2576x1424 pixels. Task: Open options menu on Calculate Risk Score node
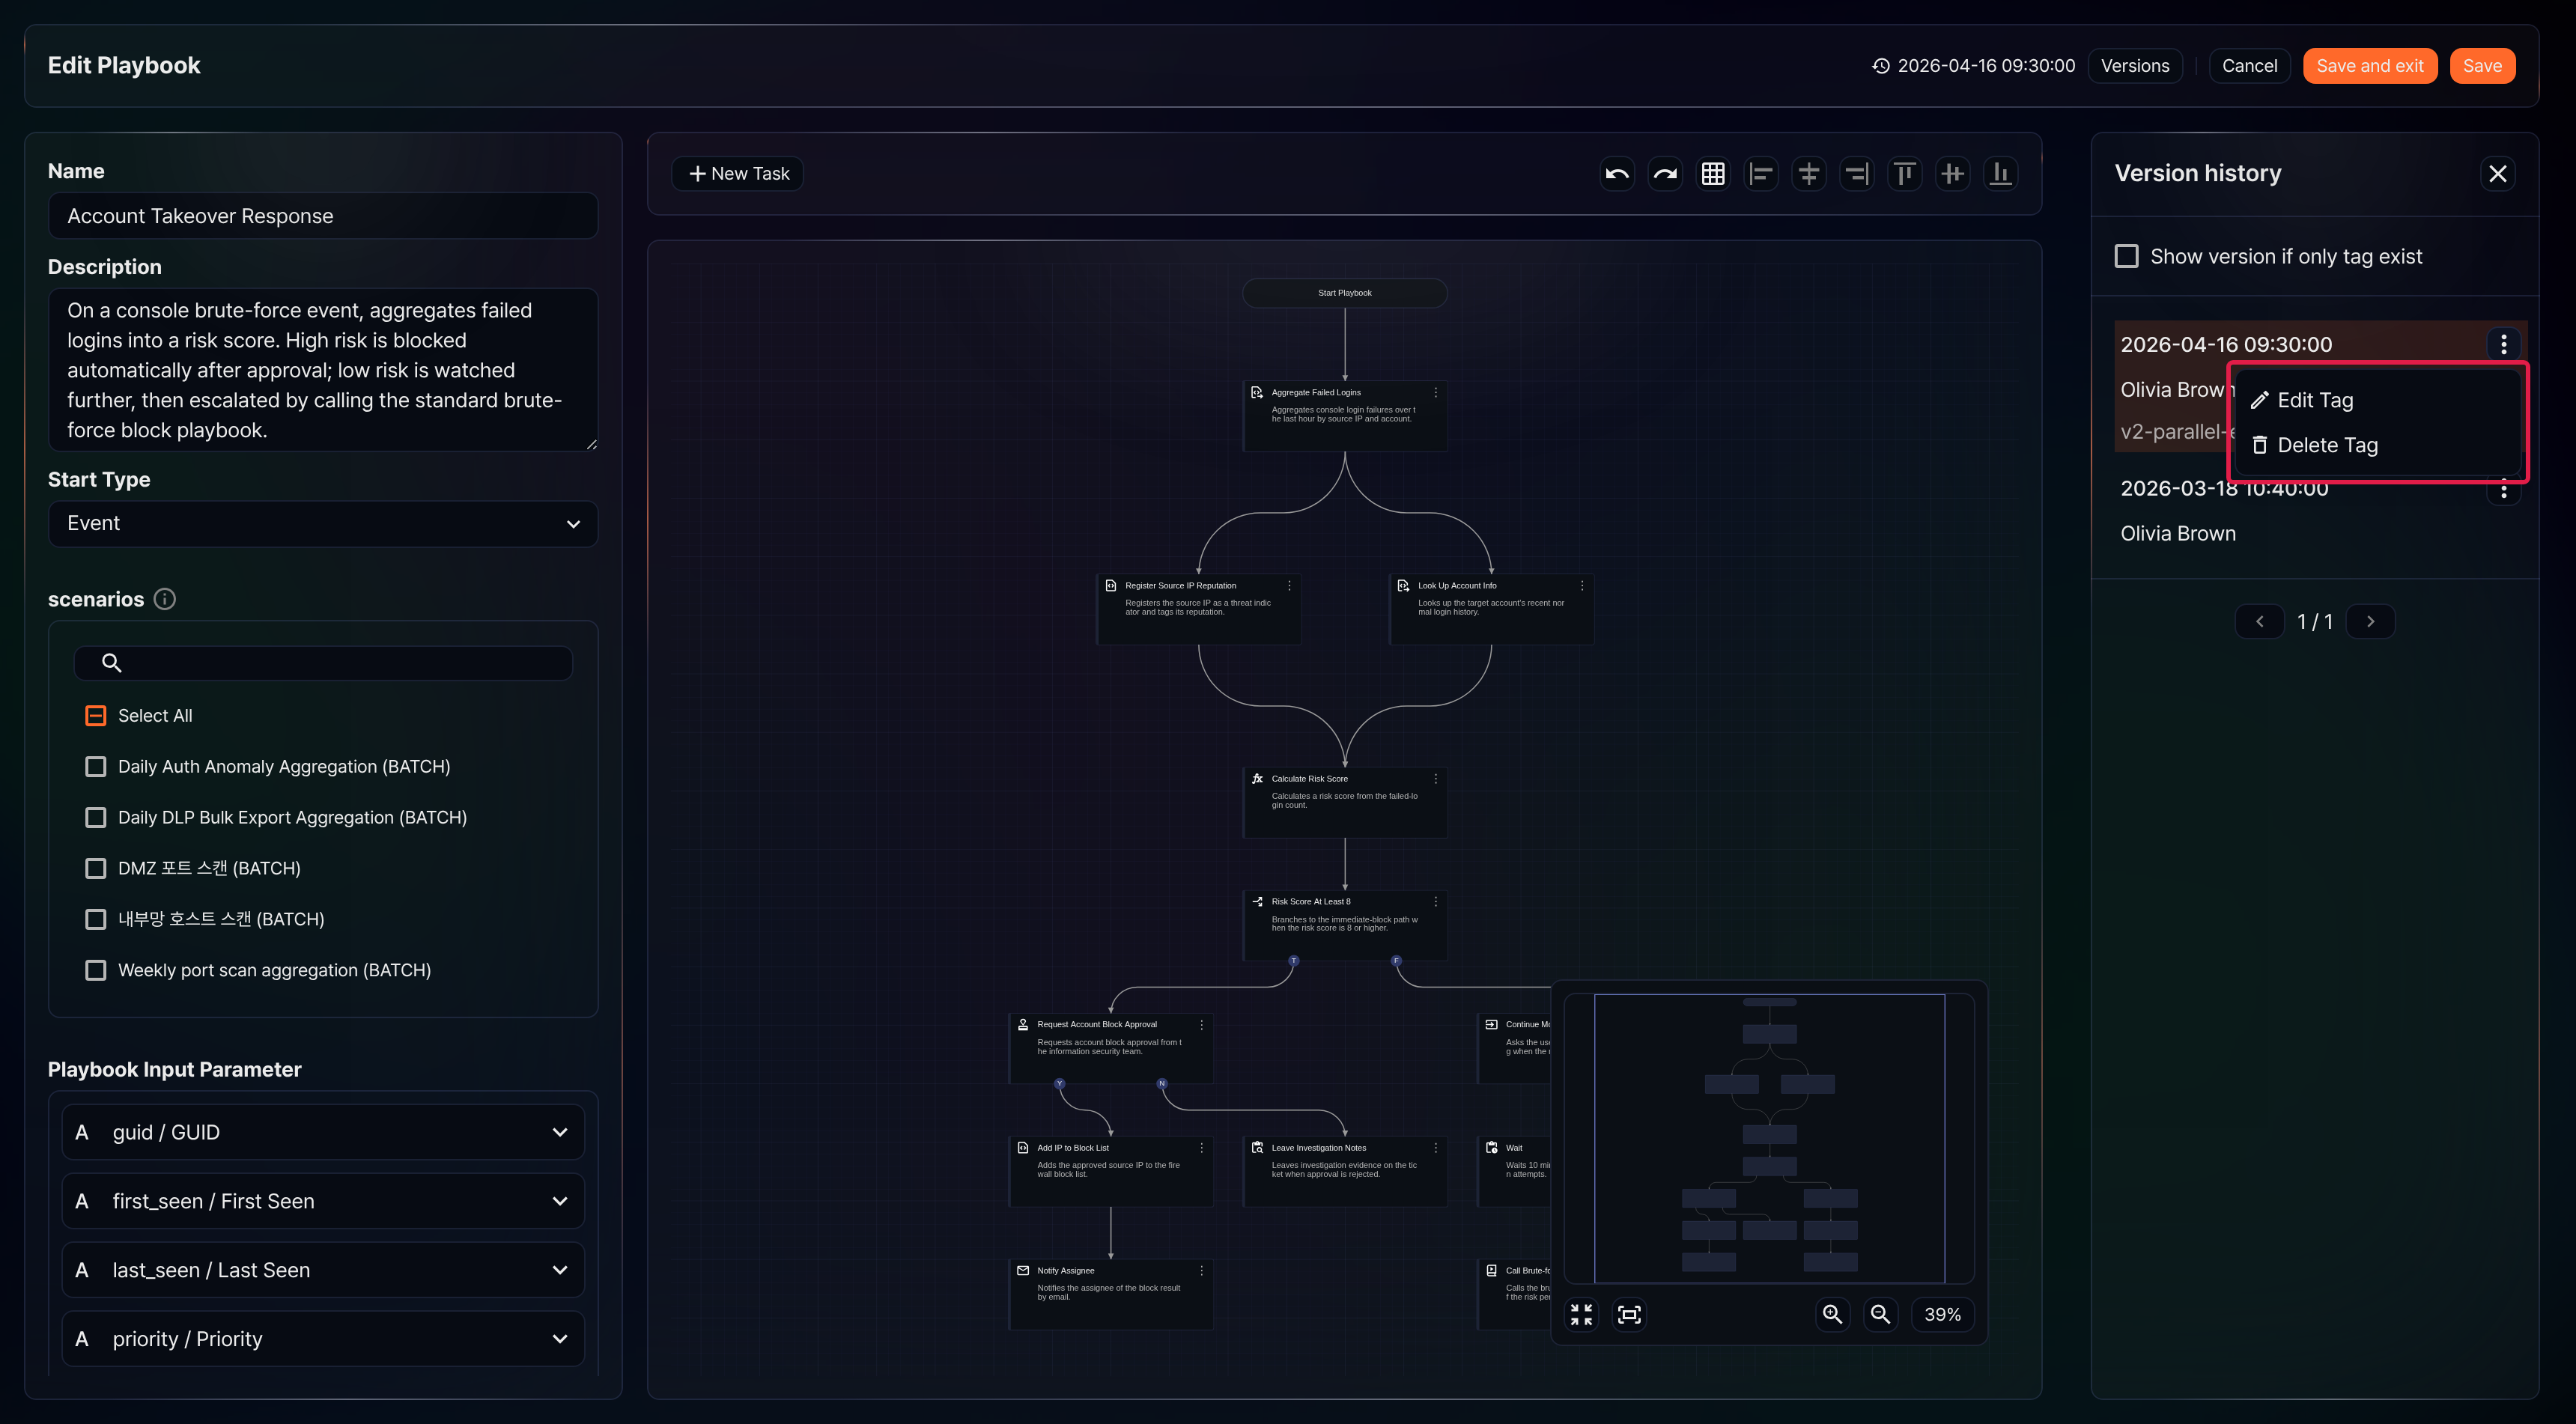1436,779
